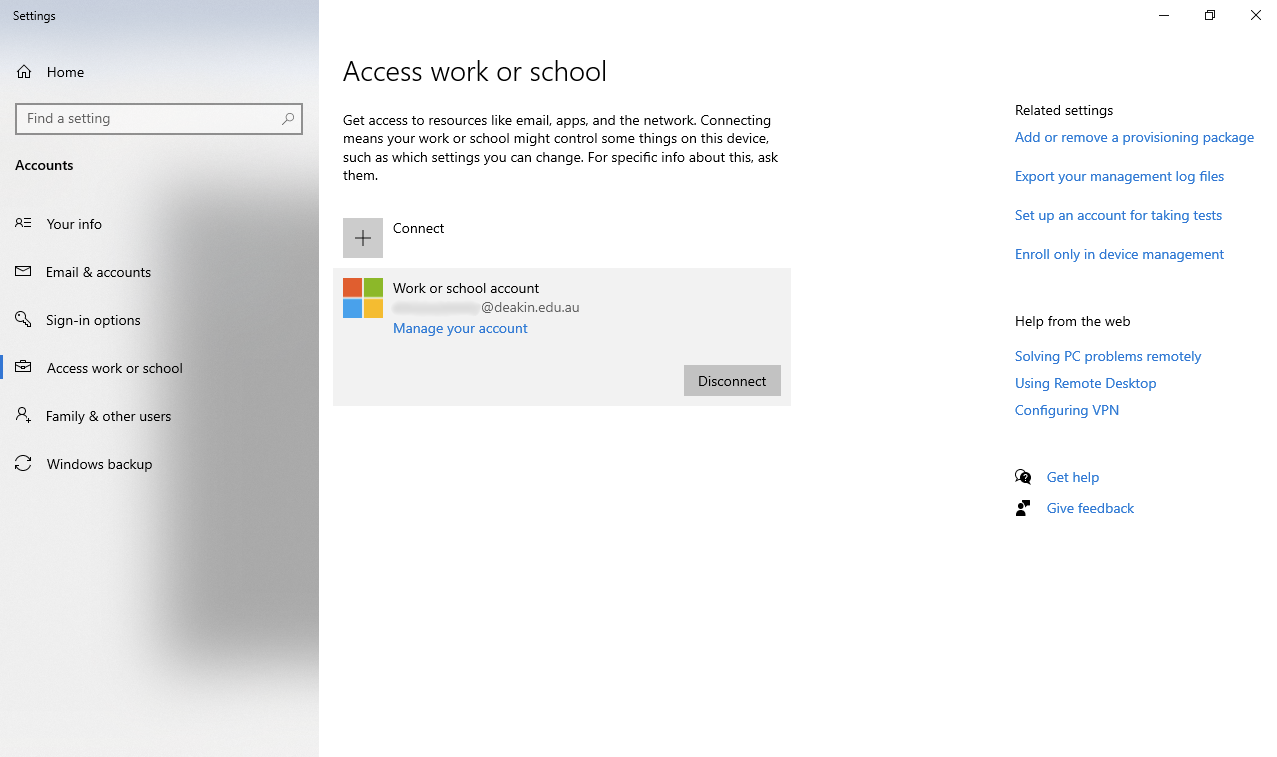Open Set up an account for taking tests
Screen dimensions: 1277x757
[1117, 215]
